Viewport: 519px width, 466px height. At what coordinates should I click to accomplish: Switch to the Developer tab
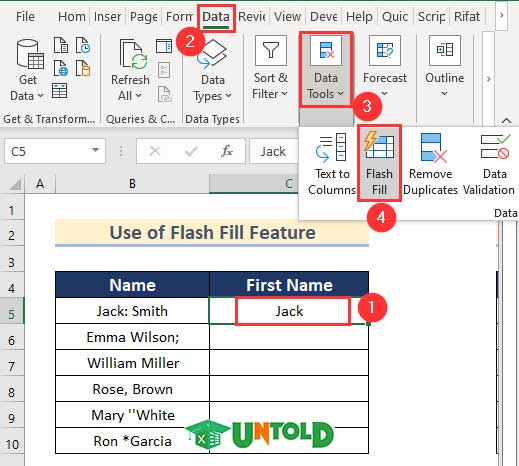click(x=324, y=16)
